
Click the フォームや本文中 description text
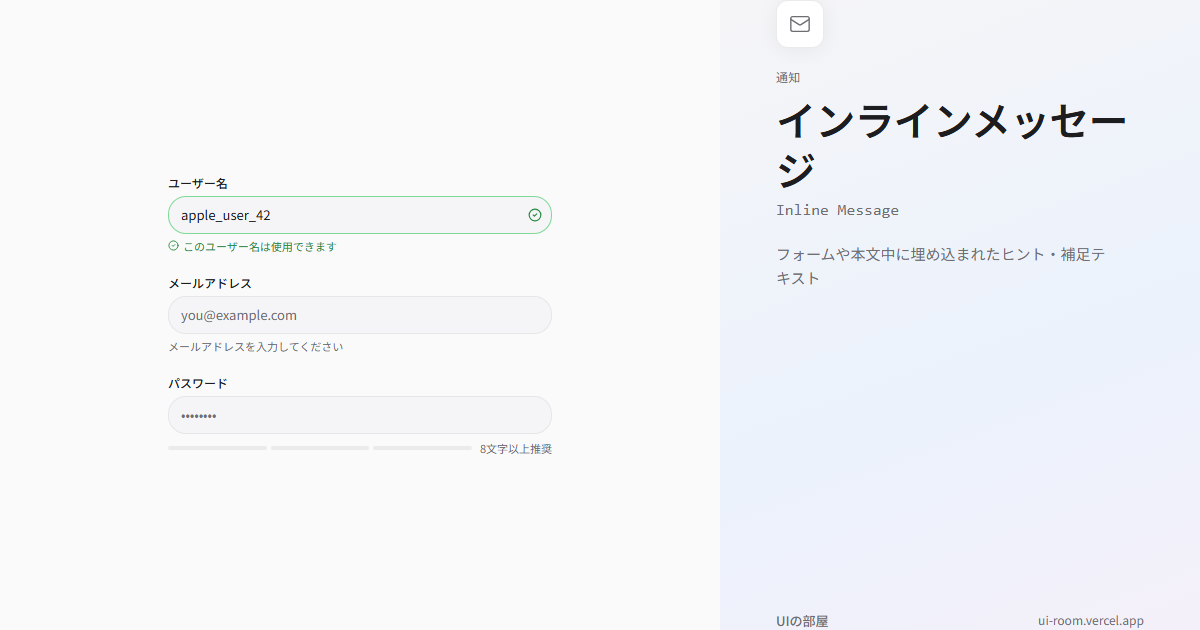click(x=940, y=266)
